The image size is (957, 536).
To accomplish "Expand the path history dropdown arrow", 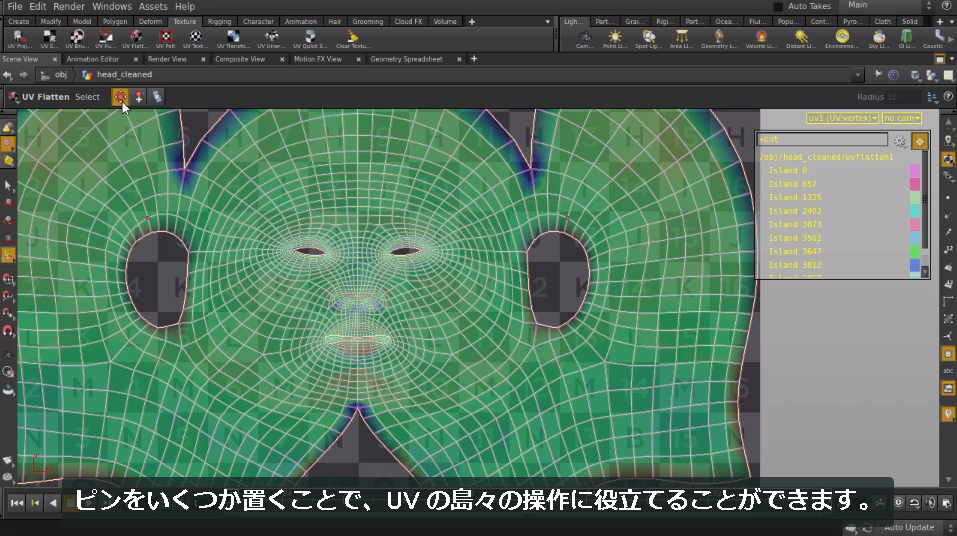I will pos(858,75).
